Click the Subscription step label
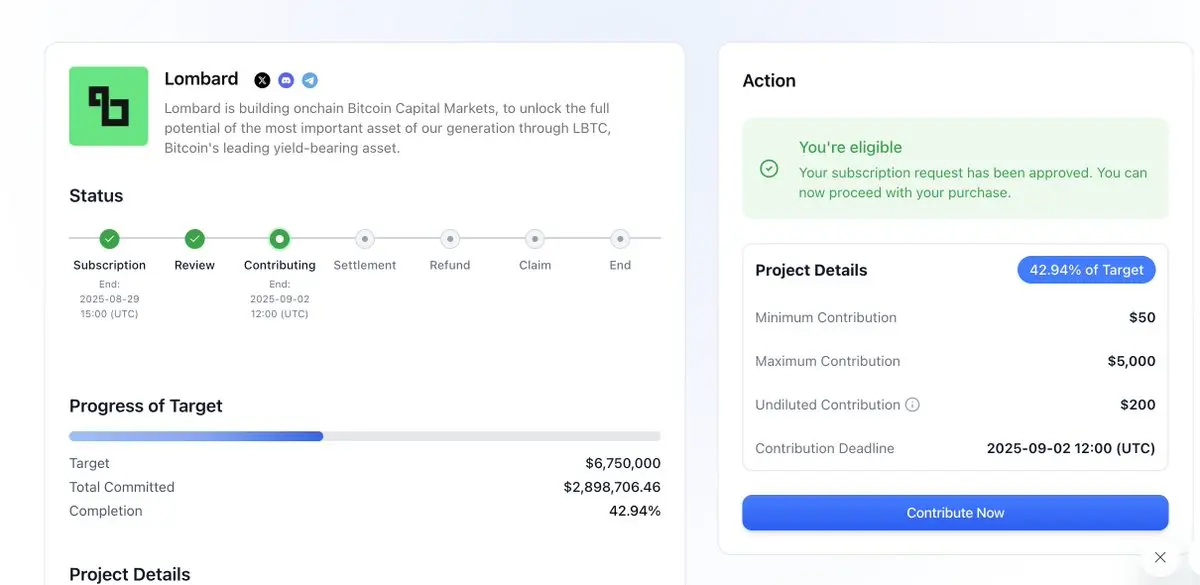 tap(110, 265)
